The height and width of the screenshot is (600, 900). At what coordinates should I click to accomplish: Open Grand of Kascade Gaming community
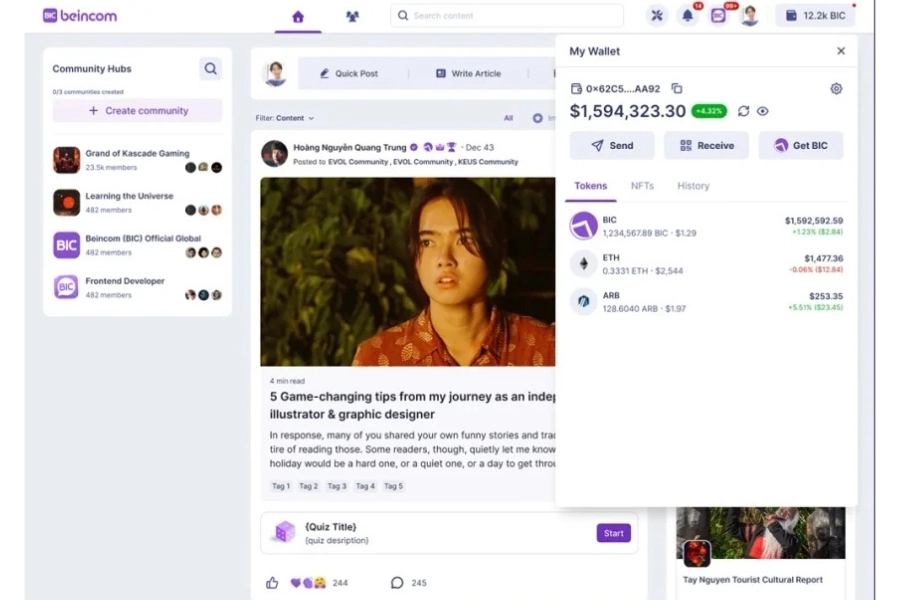(x=138, y=160)
